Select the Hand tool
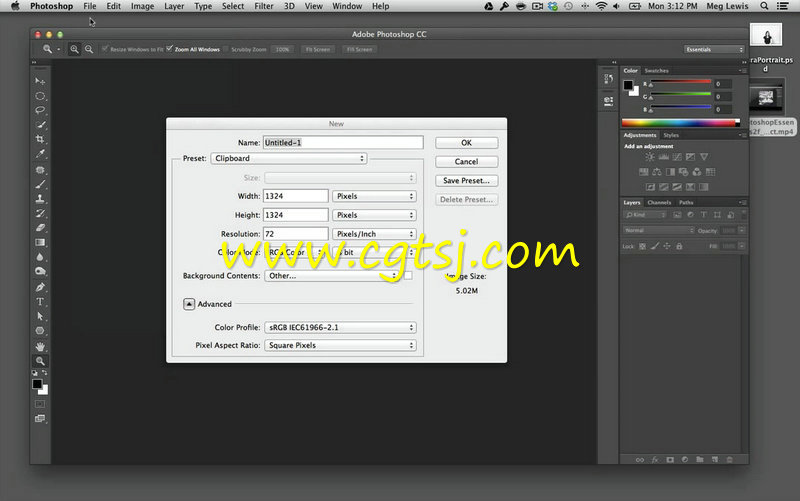Image resolution: width=800 pixels, height=501 pixels. pos(40,346)
